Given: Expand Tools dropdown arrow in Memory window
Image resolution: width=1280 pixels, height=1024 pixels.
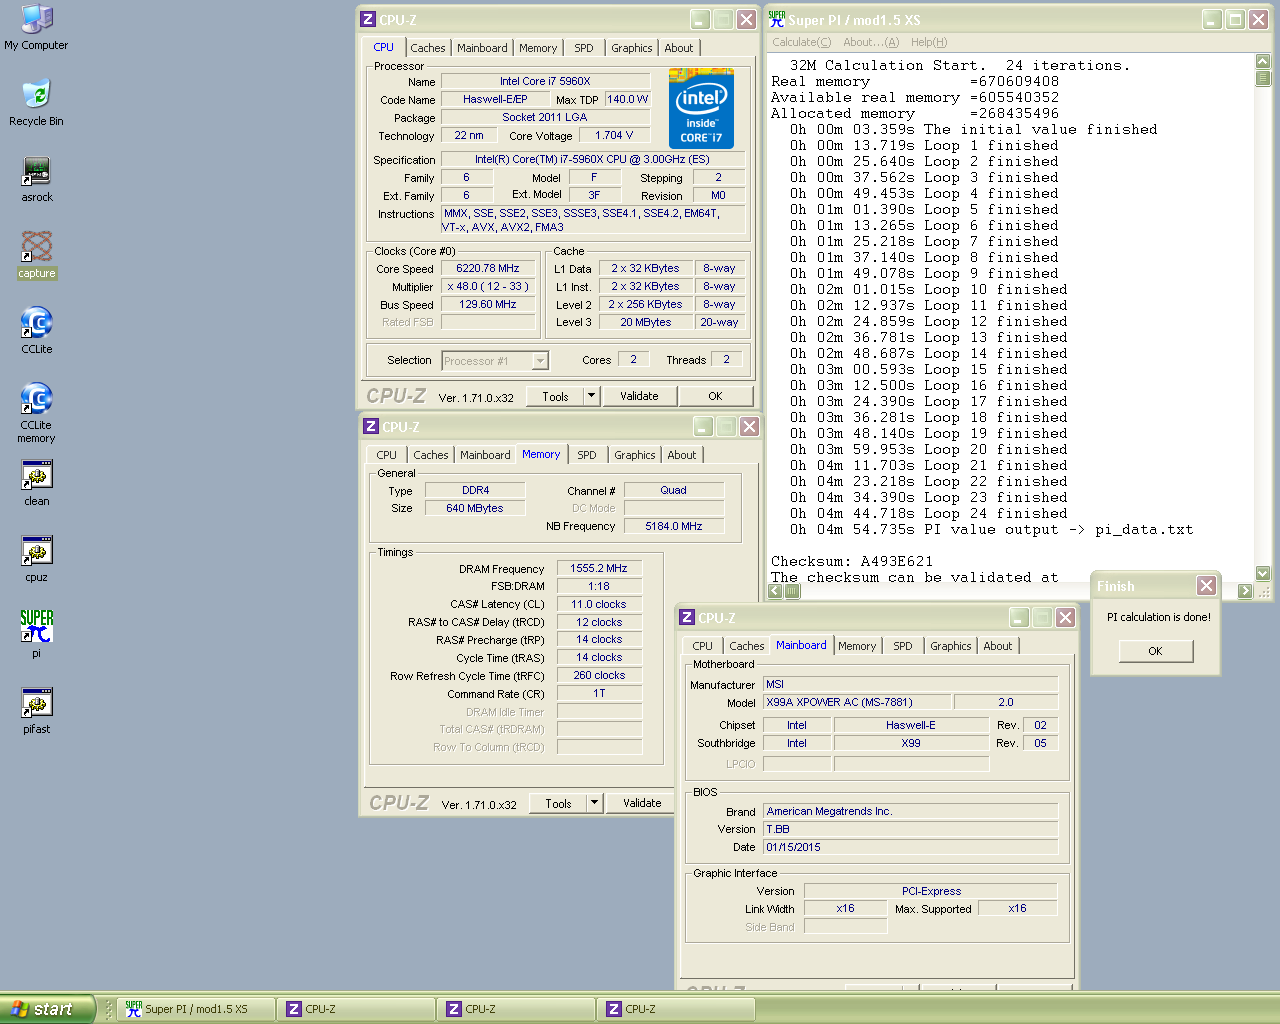Looking at the screenshot, I should click(594, 803).
